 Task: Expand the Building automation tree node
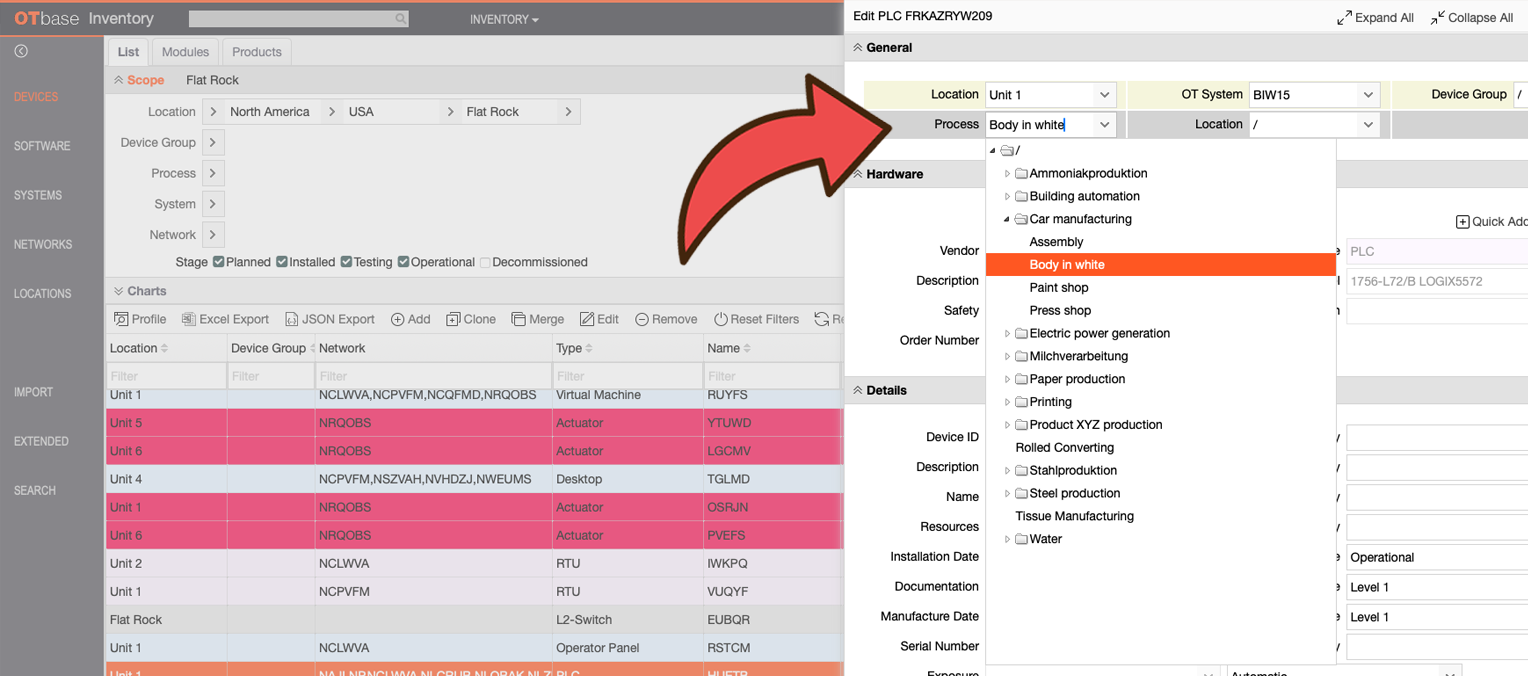pos(1007,196)
